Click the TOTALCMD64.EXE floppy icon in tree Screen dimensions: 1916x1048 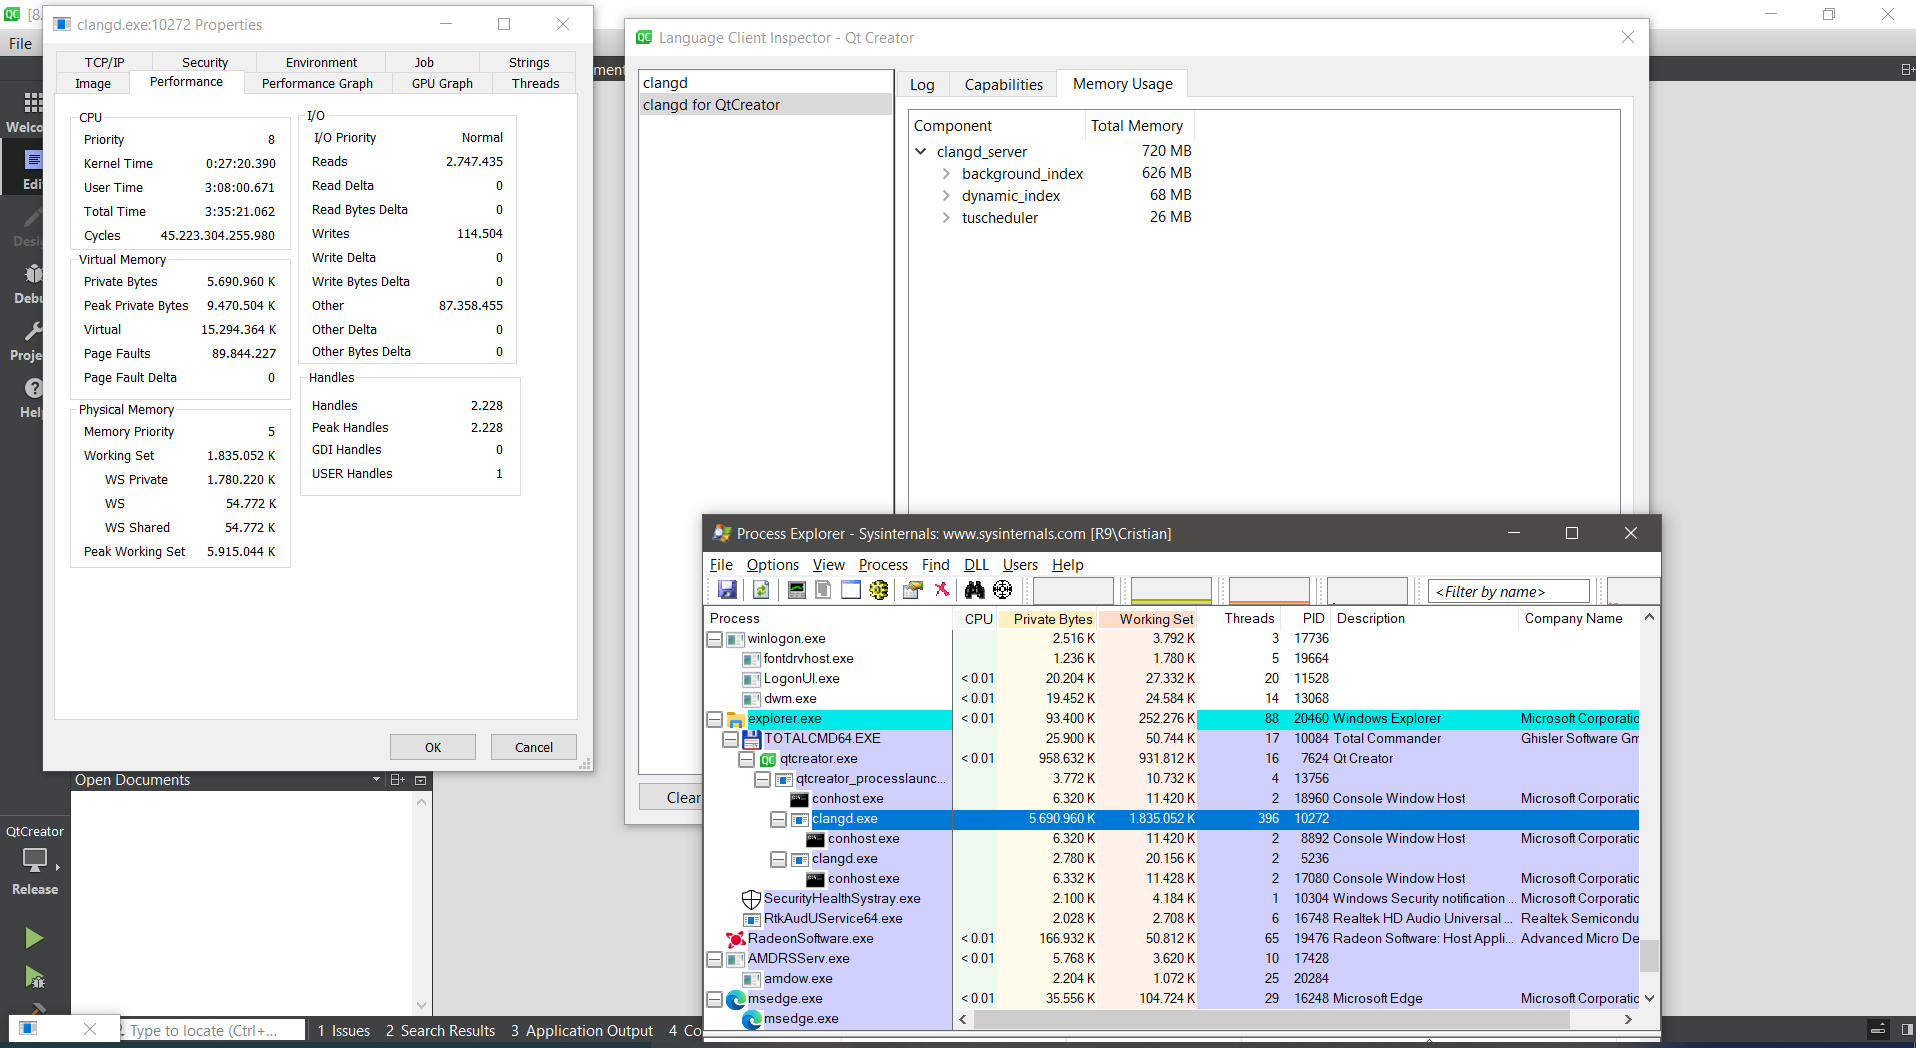tap(751, 739)
